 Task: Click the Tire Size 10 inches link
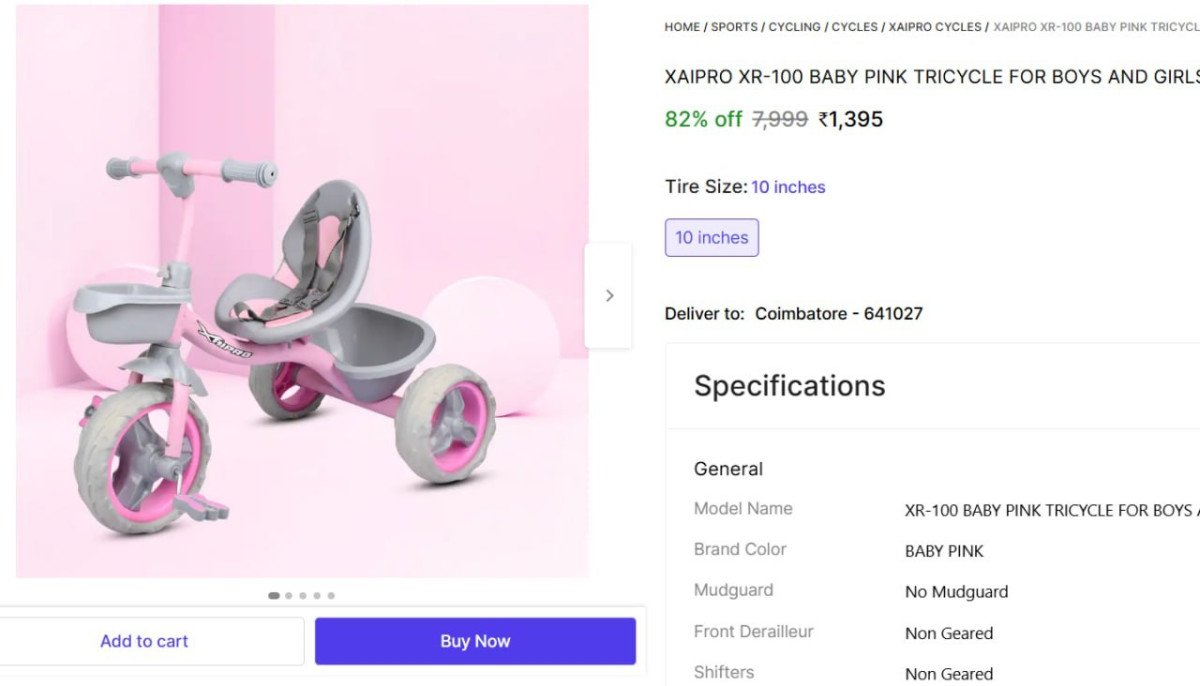[x=788, y=187]
